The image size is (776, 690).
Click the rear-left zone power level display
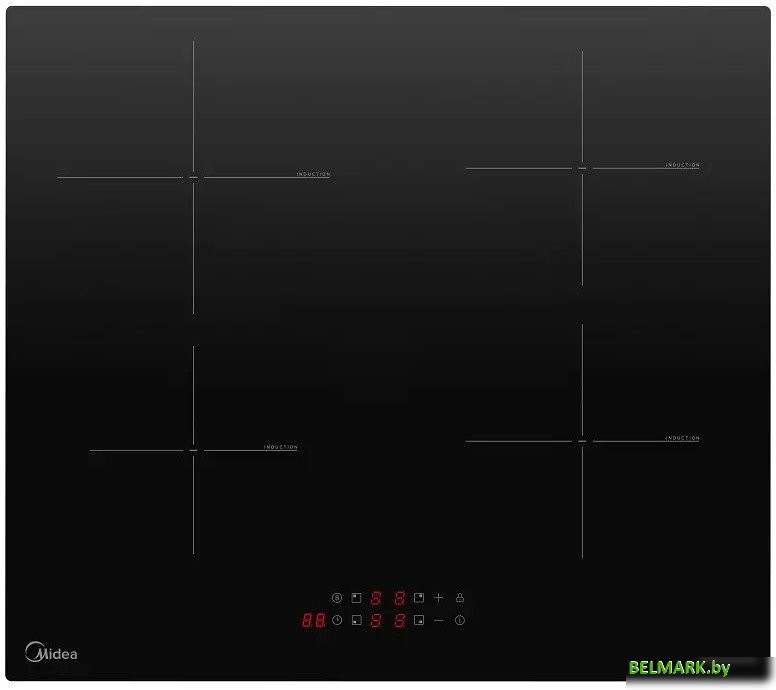[376, 598]
